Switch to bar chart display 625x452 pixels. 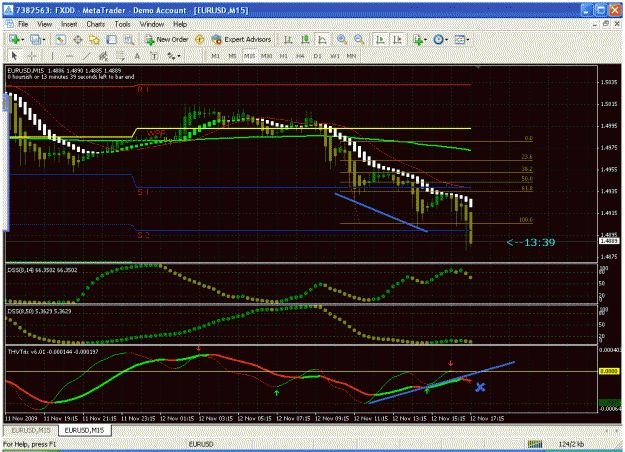pos(288,39)
